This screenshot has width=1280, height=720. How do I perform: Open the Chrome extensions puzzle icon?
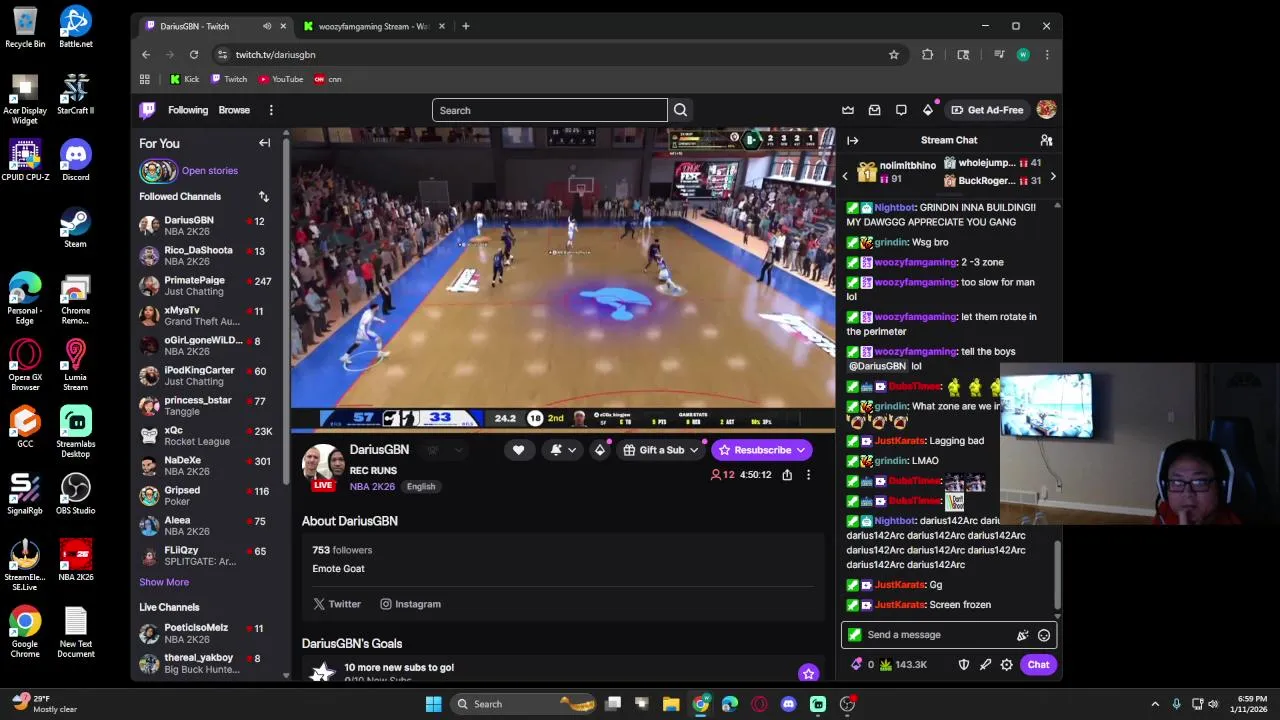[927, 55]
